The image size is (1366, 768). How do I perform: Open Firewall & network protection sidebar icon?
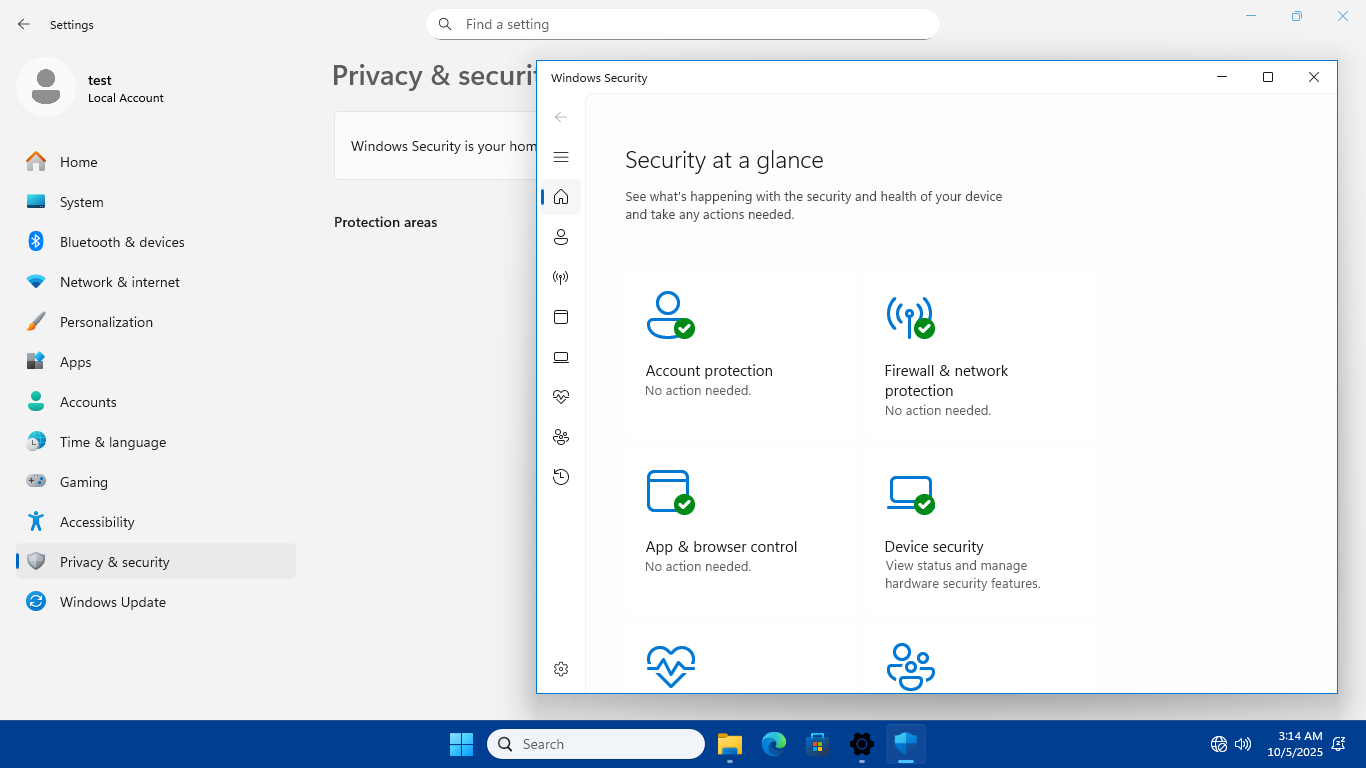pos(561,277)
